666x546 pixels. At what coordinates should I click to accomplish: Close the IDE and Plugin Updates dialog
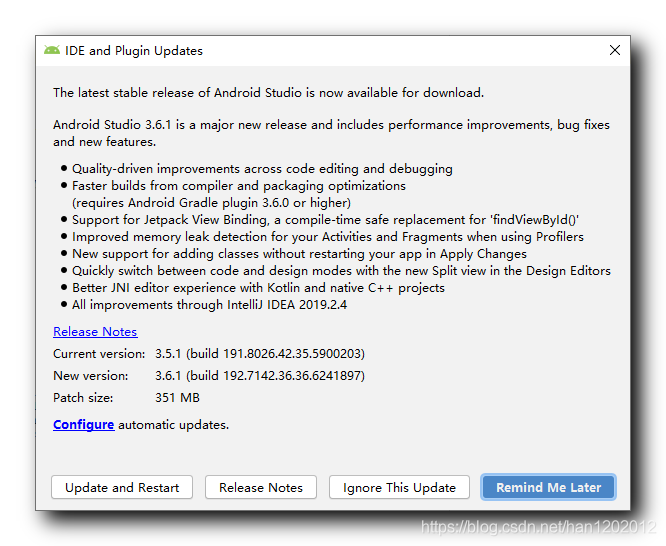[x=615, y=50]
